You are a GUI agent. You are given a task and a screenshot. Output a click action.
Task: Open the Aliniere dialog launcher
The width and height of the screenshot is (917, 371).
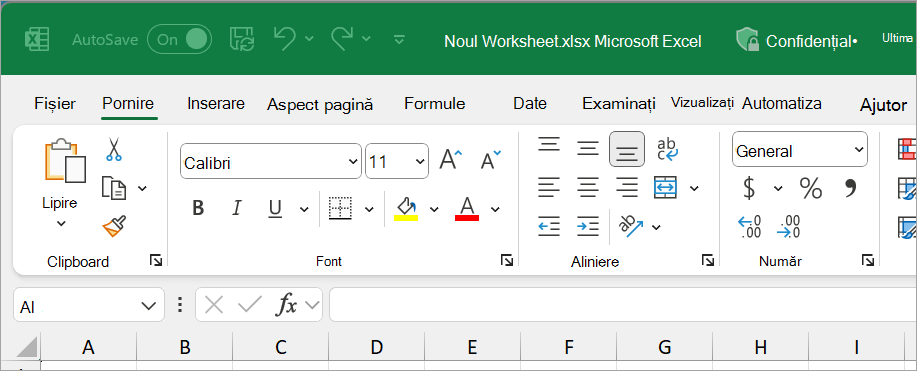[708, 260]
